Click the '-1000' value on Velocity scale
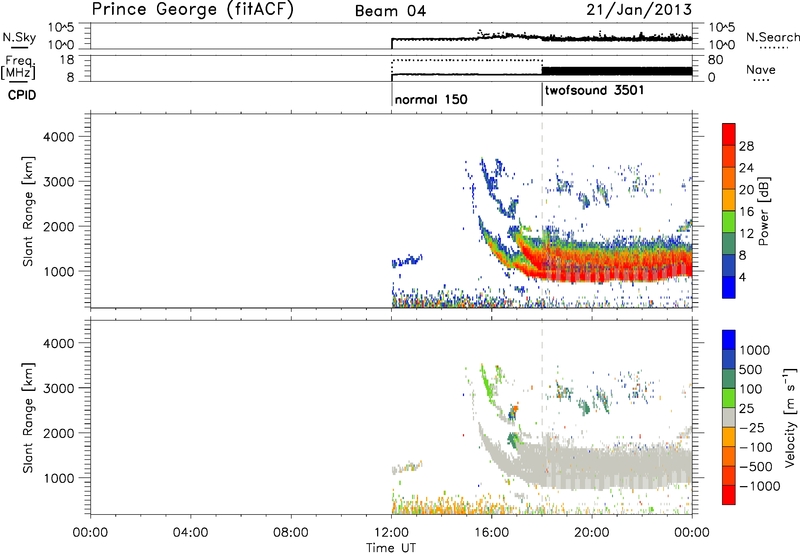Image resolution: width=800 pixels, height=554 pixels. click(760, 486)
